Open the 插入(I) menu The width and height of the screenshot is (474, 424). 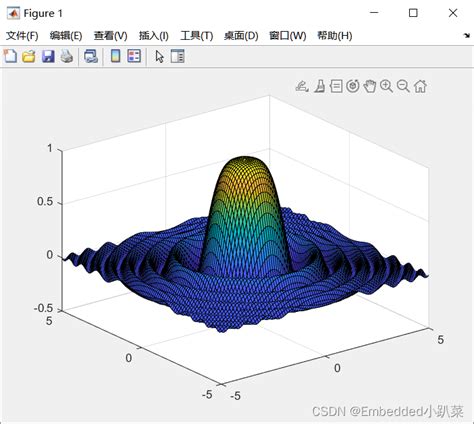[154, 36]
